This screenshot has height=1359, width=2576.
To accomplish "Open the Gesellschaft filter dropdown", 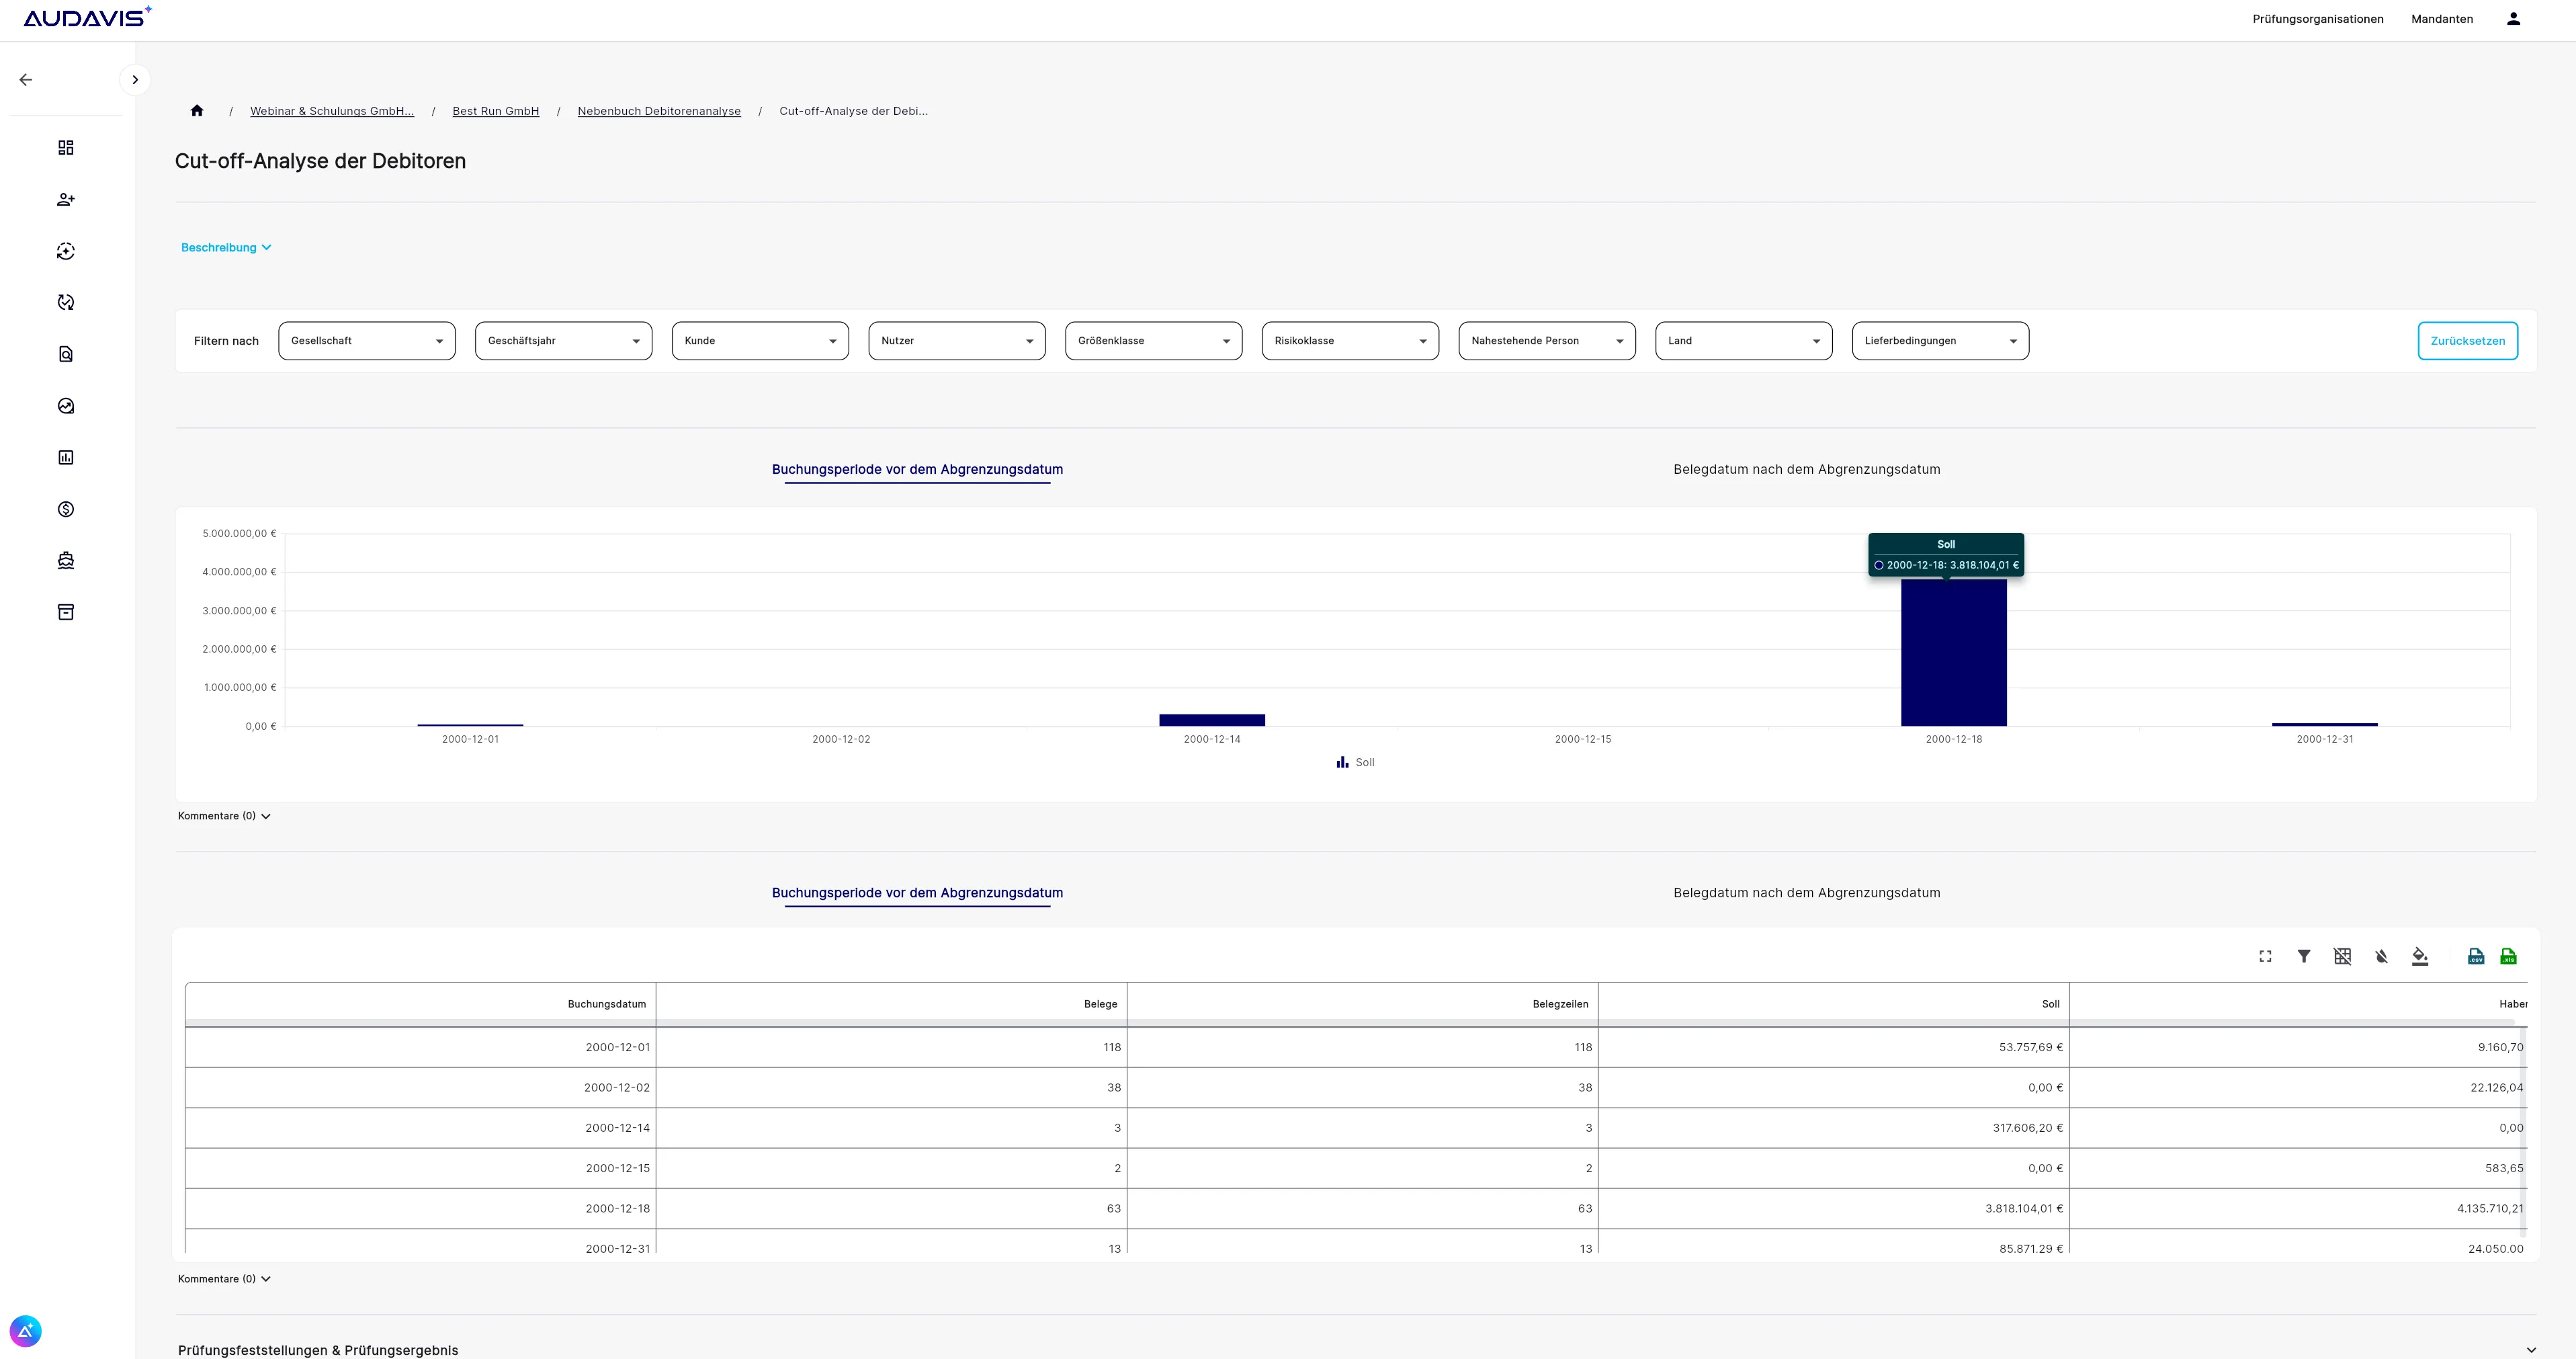I will click(366, 340).
